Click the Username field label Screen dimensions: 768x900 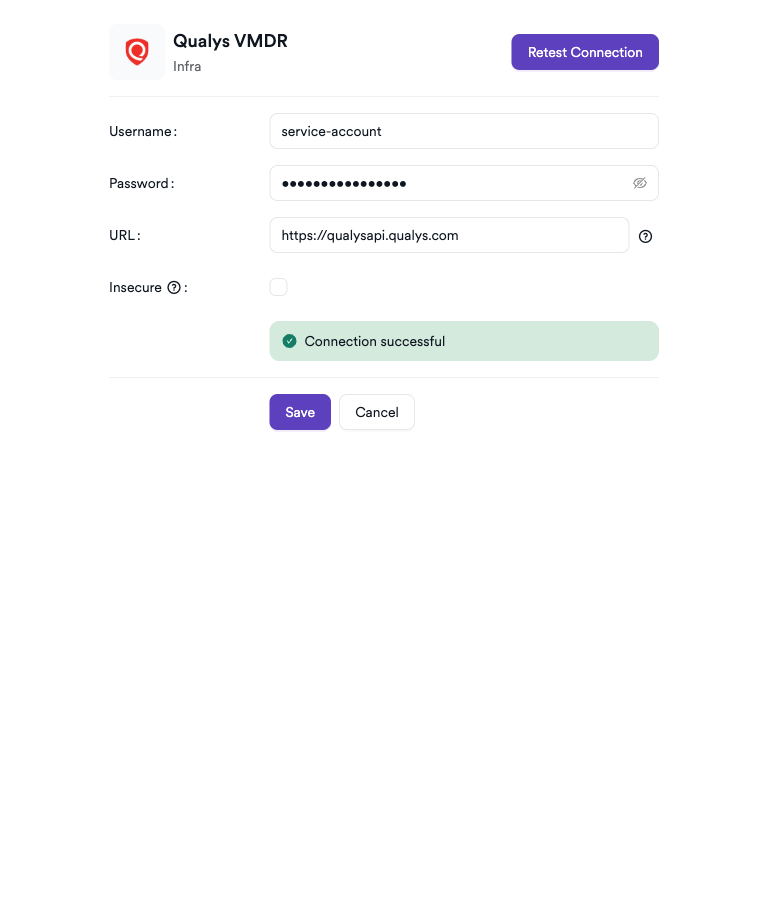pyautogui.click(x=142, y=131)
